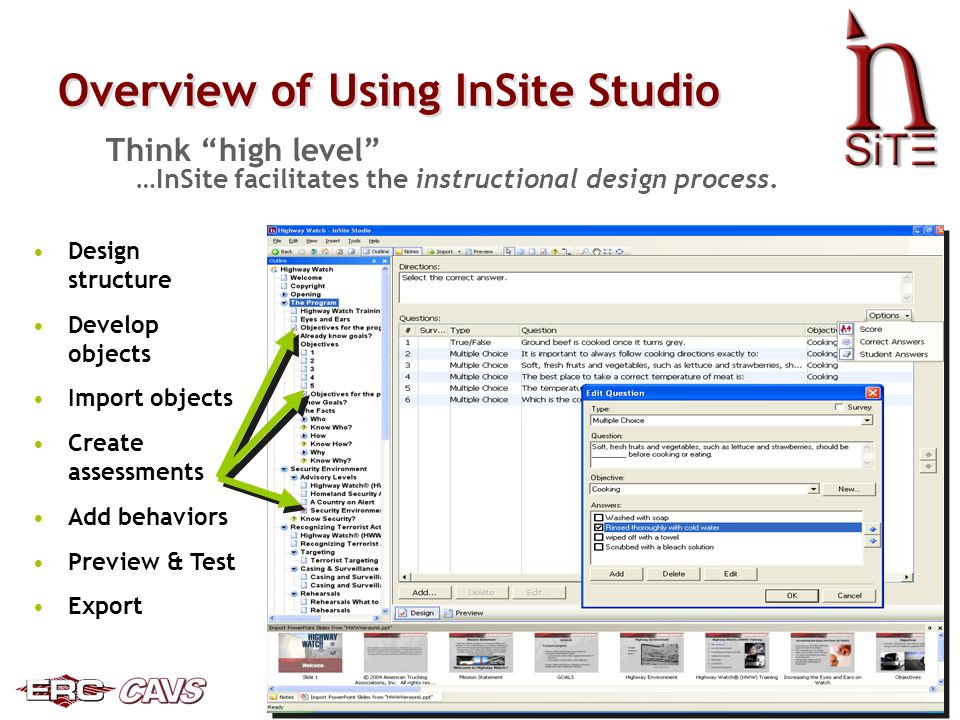Open the Edit menu
Image resolution: width=960 pixels, height=720 pixels.
[293, 241]
